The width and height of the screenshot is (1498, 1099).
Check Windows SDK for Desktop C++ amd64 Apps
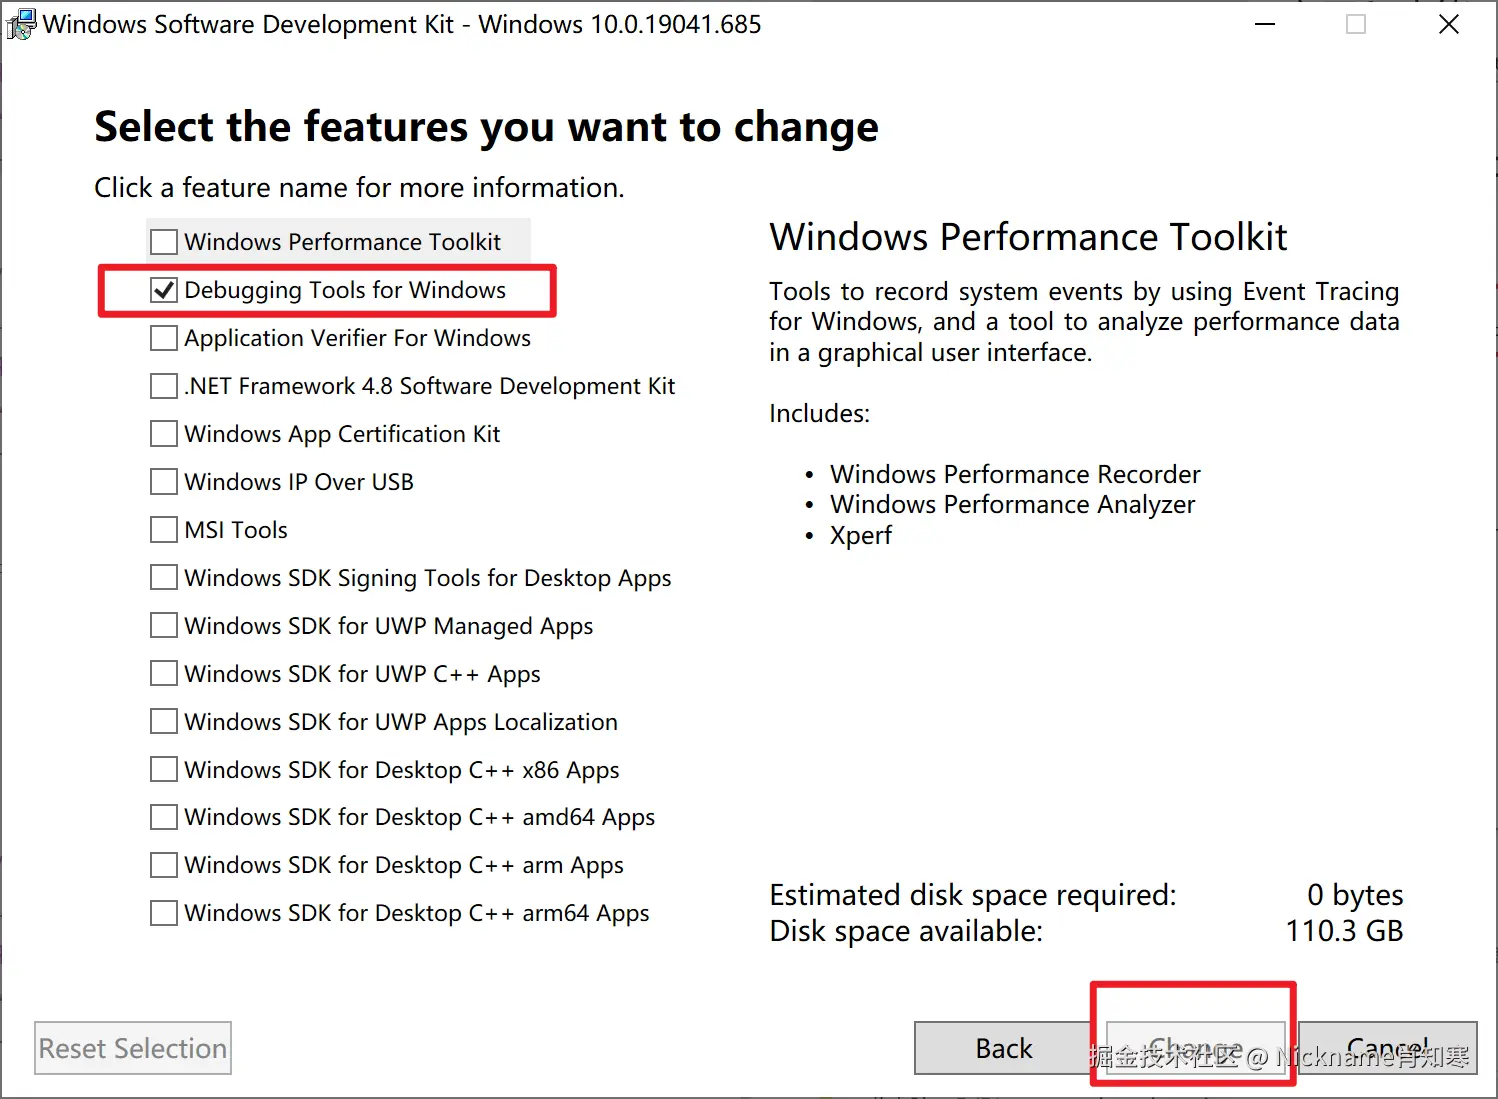click(164, 817)
